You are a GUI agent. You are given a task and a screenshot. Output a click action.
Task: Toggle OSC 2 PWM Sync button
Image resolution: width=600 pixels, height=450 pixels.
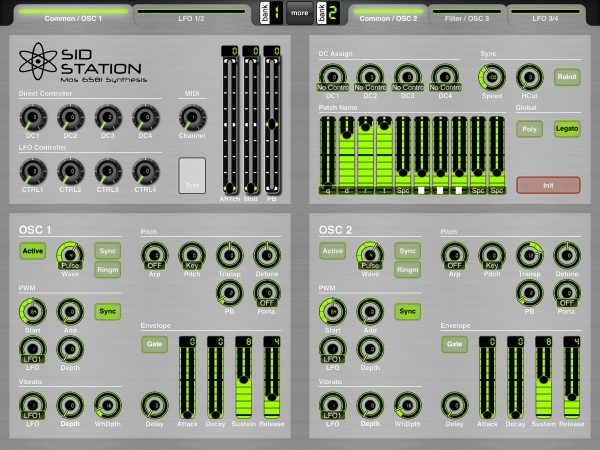(x=408, y=311)
